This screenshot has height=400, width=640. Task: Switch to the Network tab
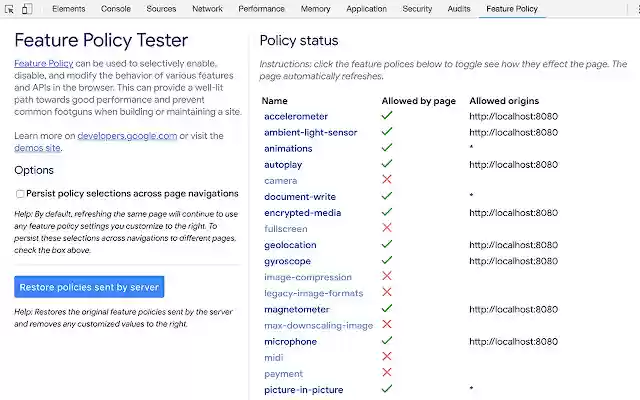pyautogui.click(x=207, y=9)
